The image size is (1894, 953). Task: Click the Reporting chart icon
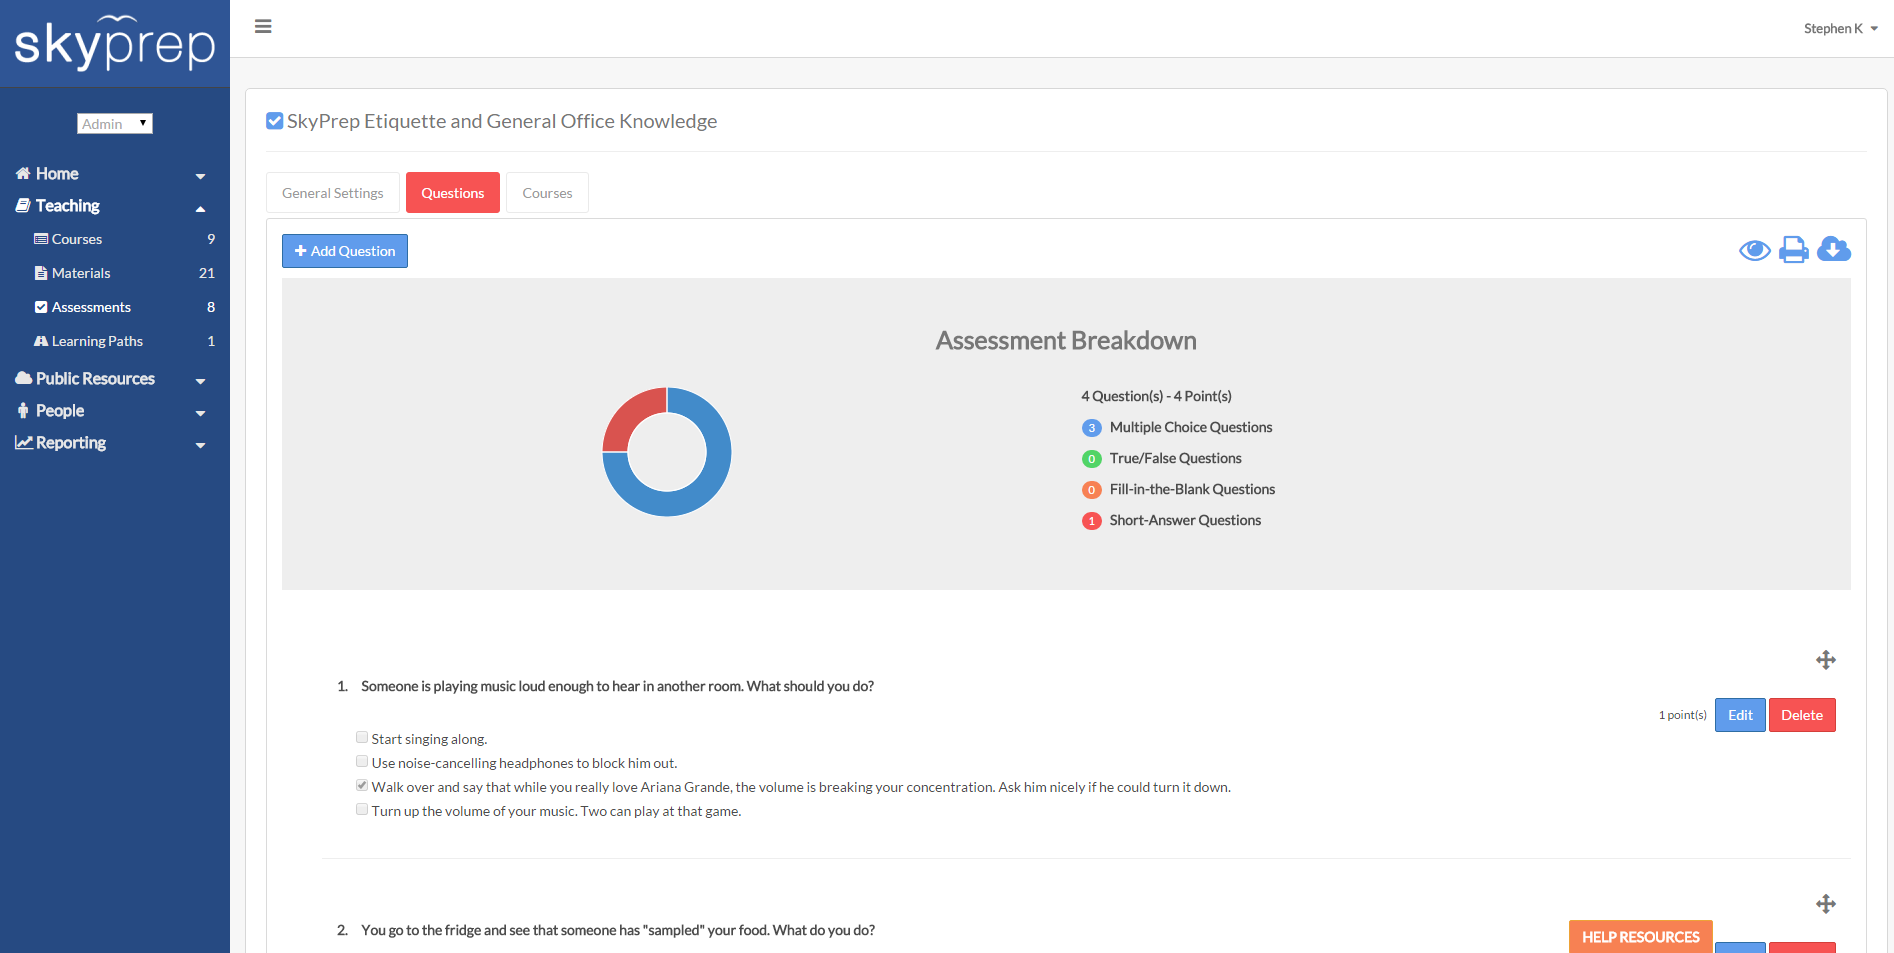(x=24, y=442)
